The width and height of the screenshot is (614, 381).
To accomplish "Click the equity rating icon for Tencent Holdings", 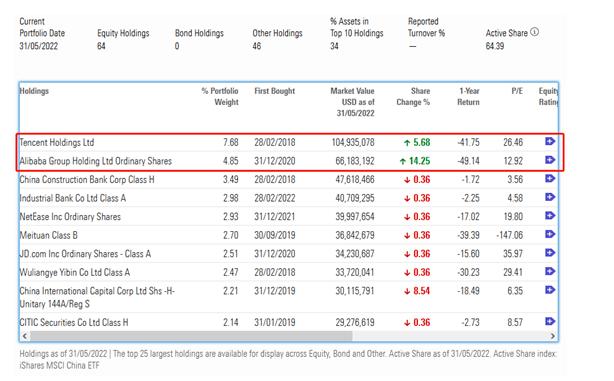I will (x=550, y=141).
